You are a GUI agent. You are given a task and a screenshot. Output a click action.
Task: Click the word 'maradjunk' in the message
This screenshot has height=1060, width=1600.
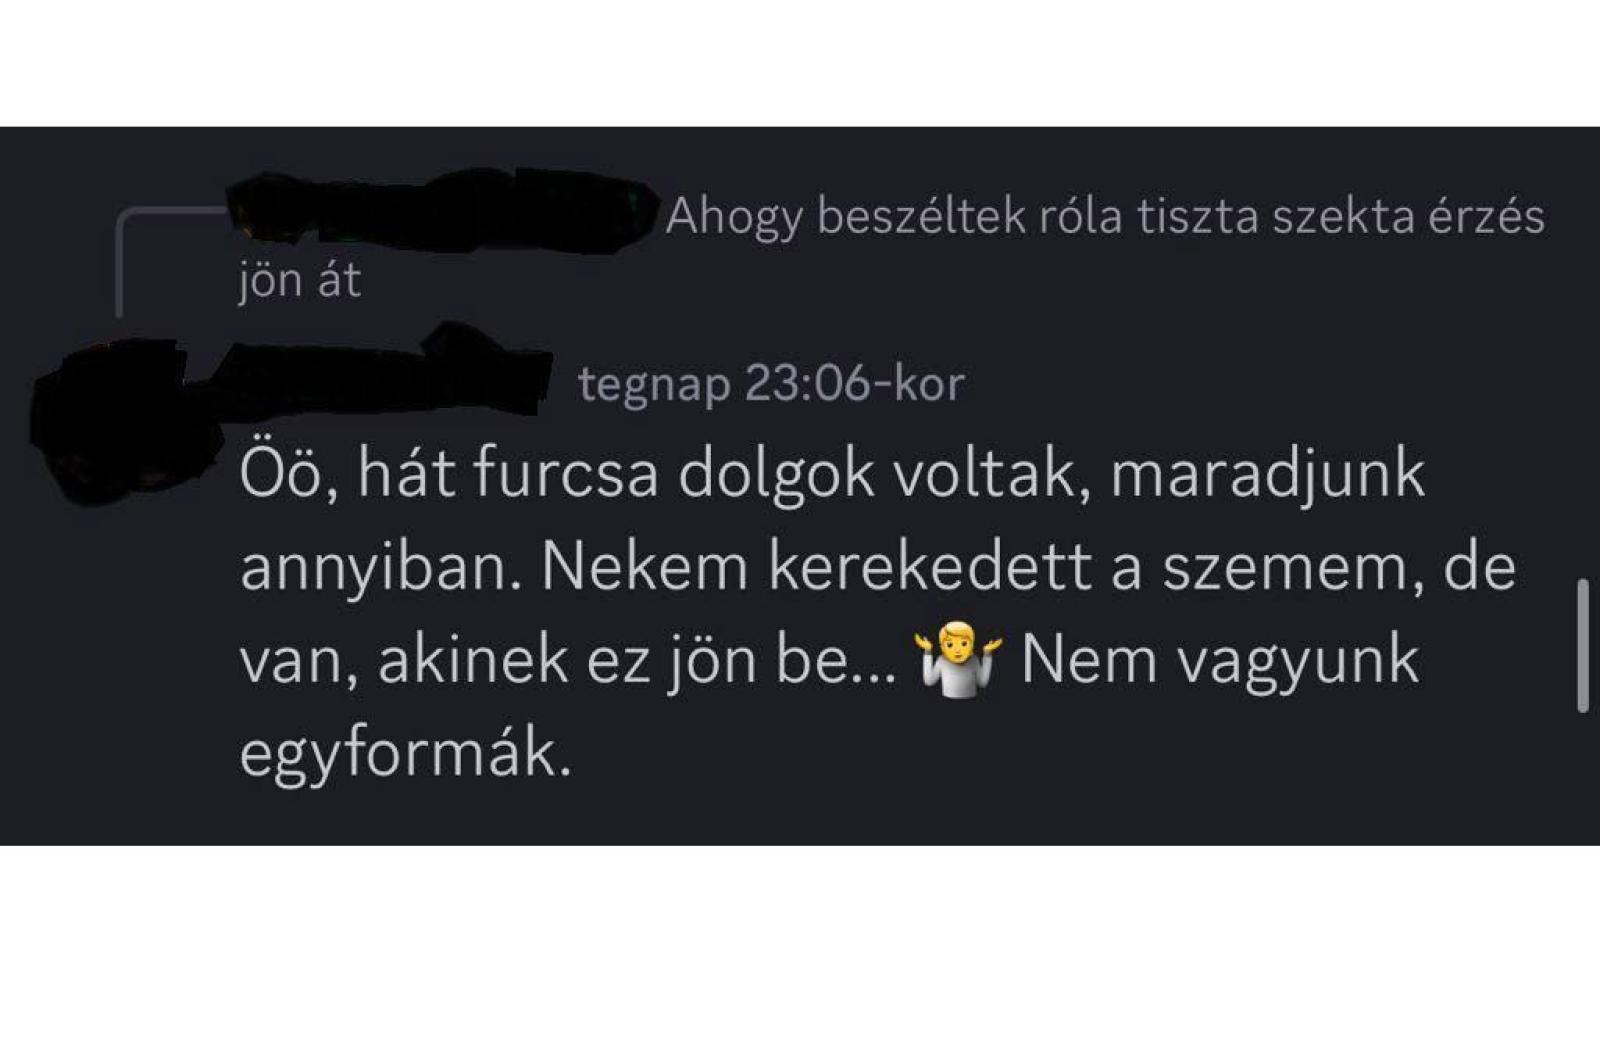1267,475
